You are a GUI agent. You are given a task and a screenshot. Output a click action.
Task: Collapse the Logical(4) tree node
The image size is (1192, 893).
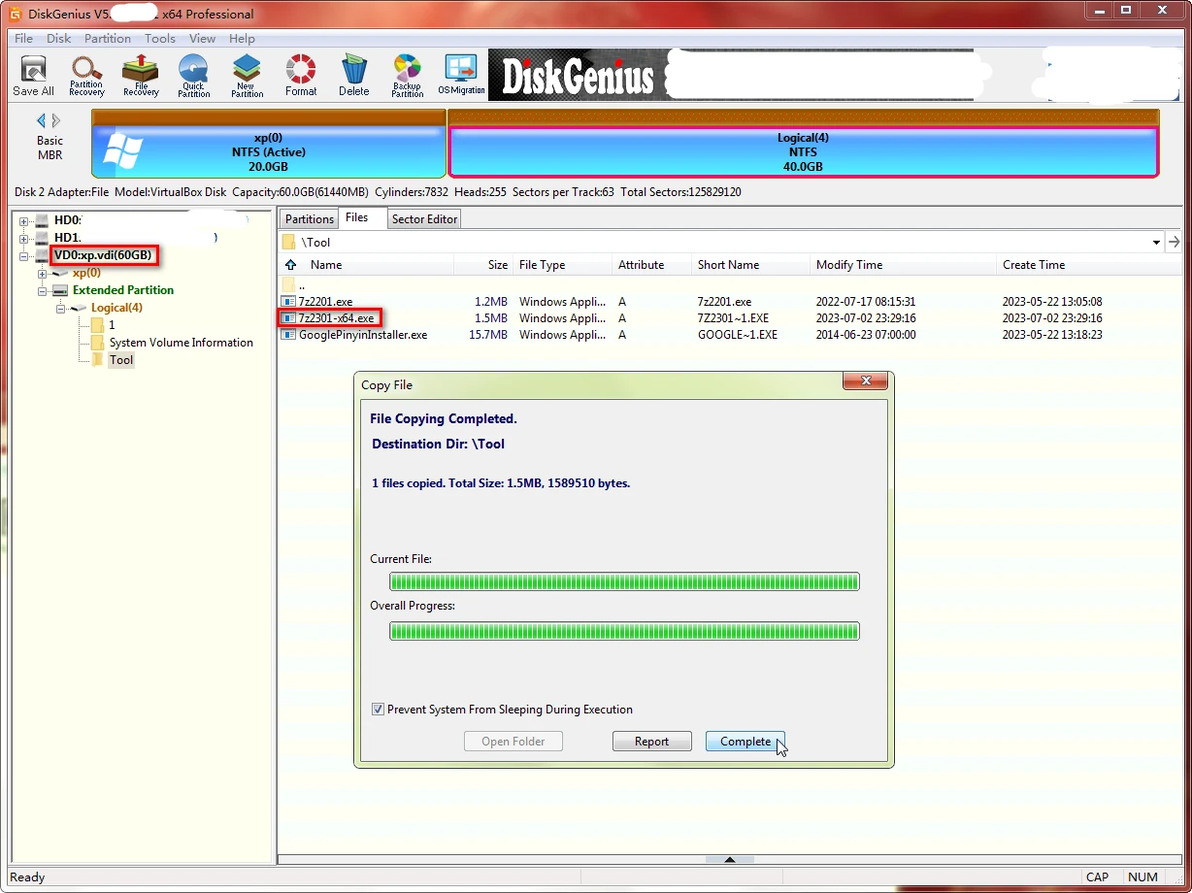coord(60,308)
